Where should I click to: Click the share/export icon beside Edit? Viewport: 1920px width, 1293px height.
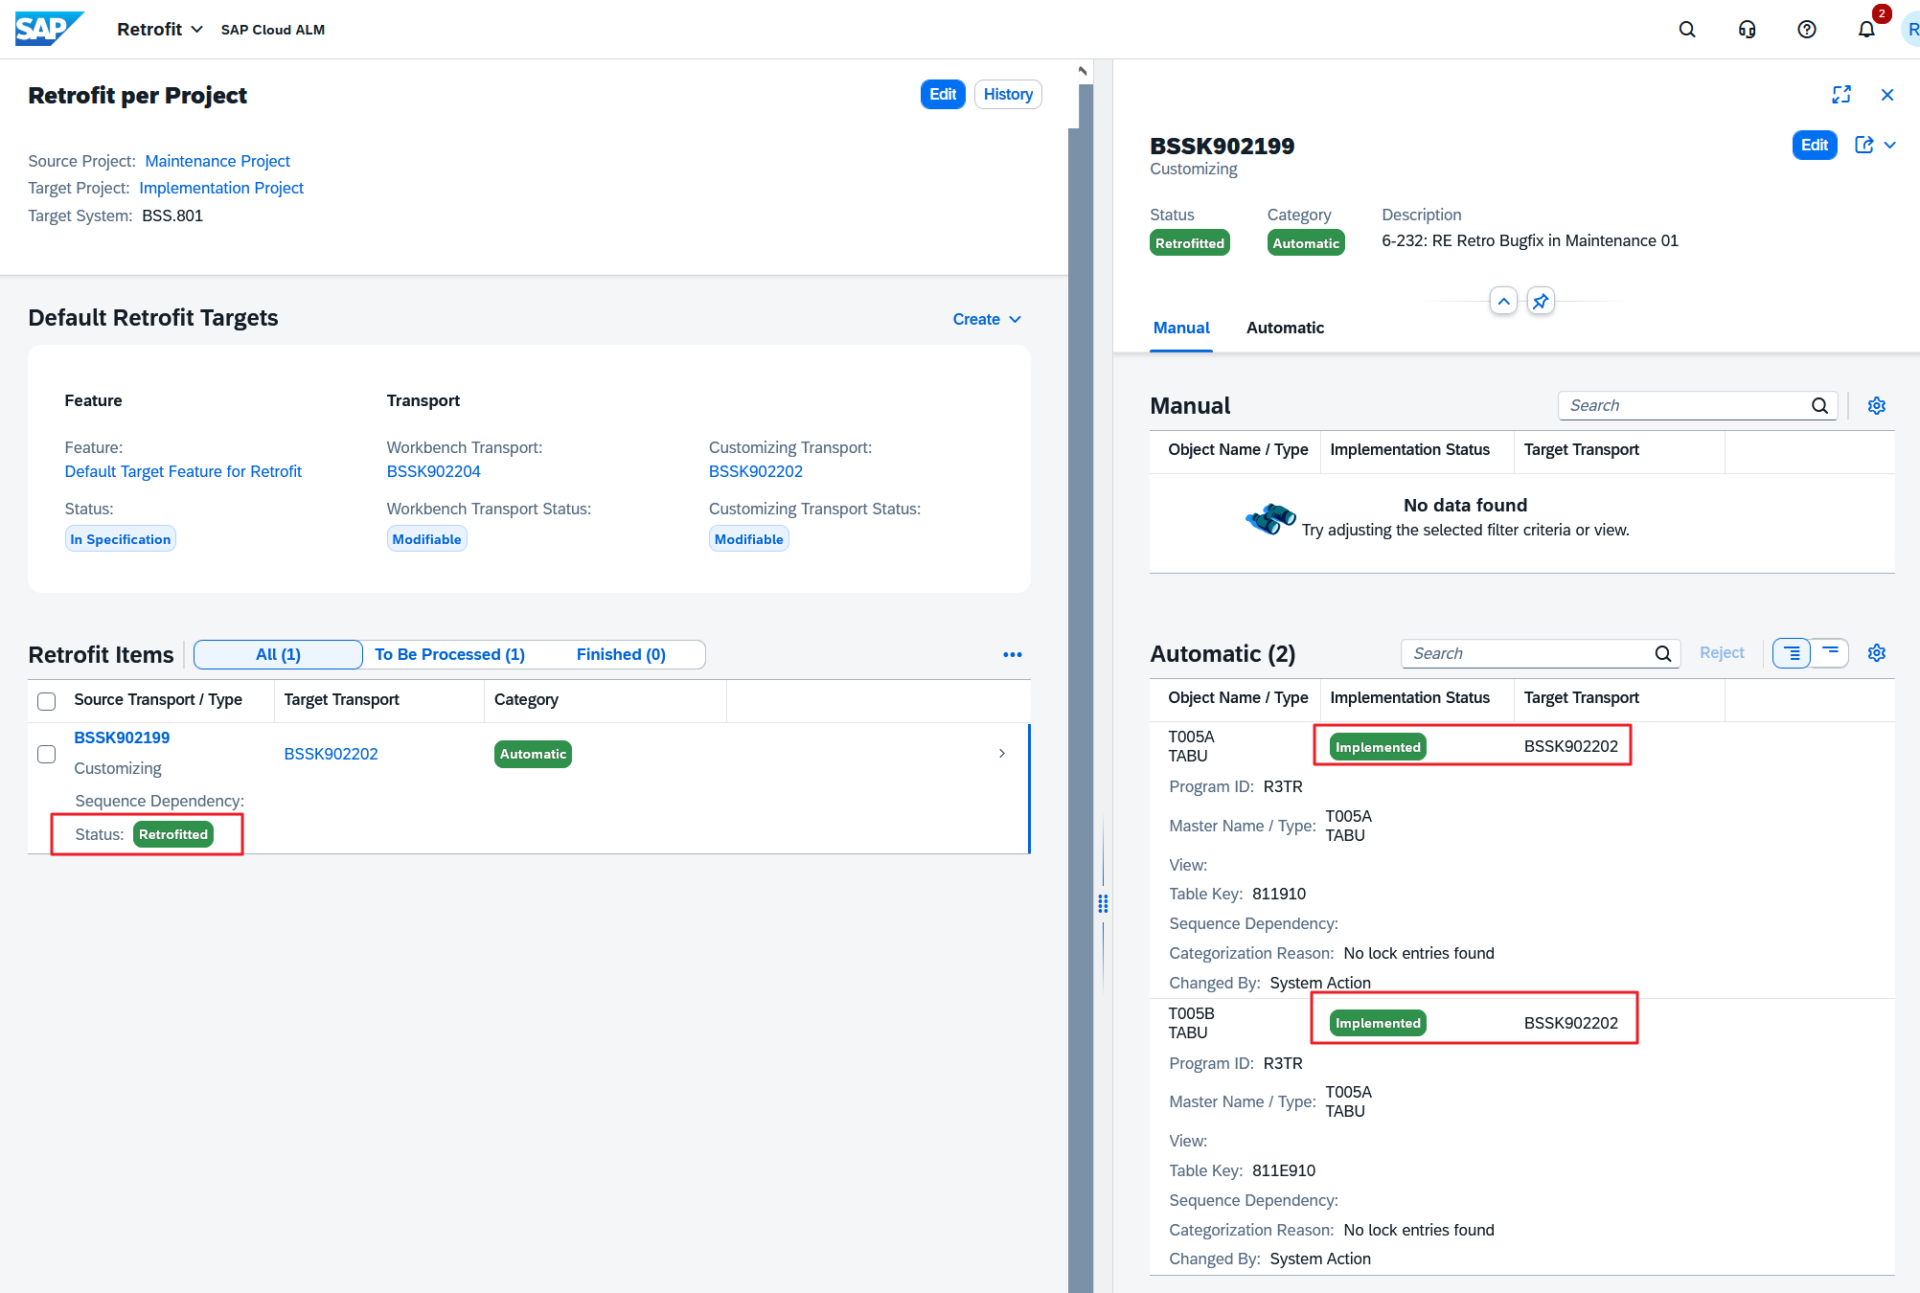coord(1864,145)
